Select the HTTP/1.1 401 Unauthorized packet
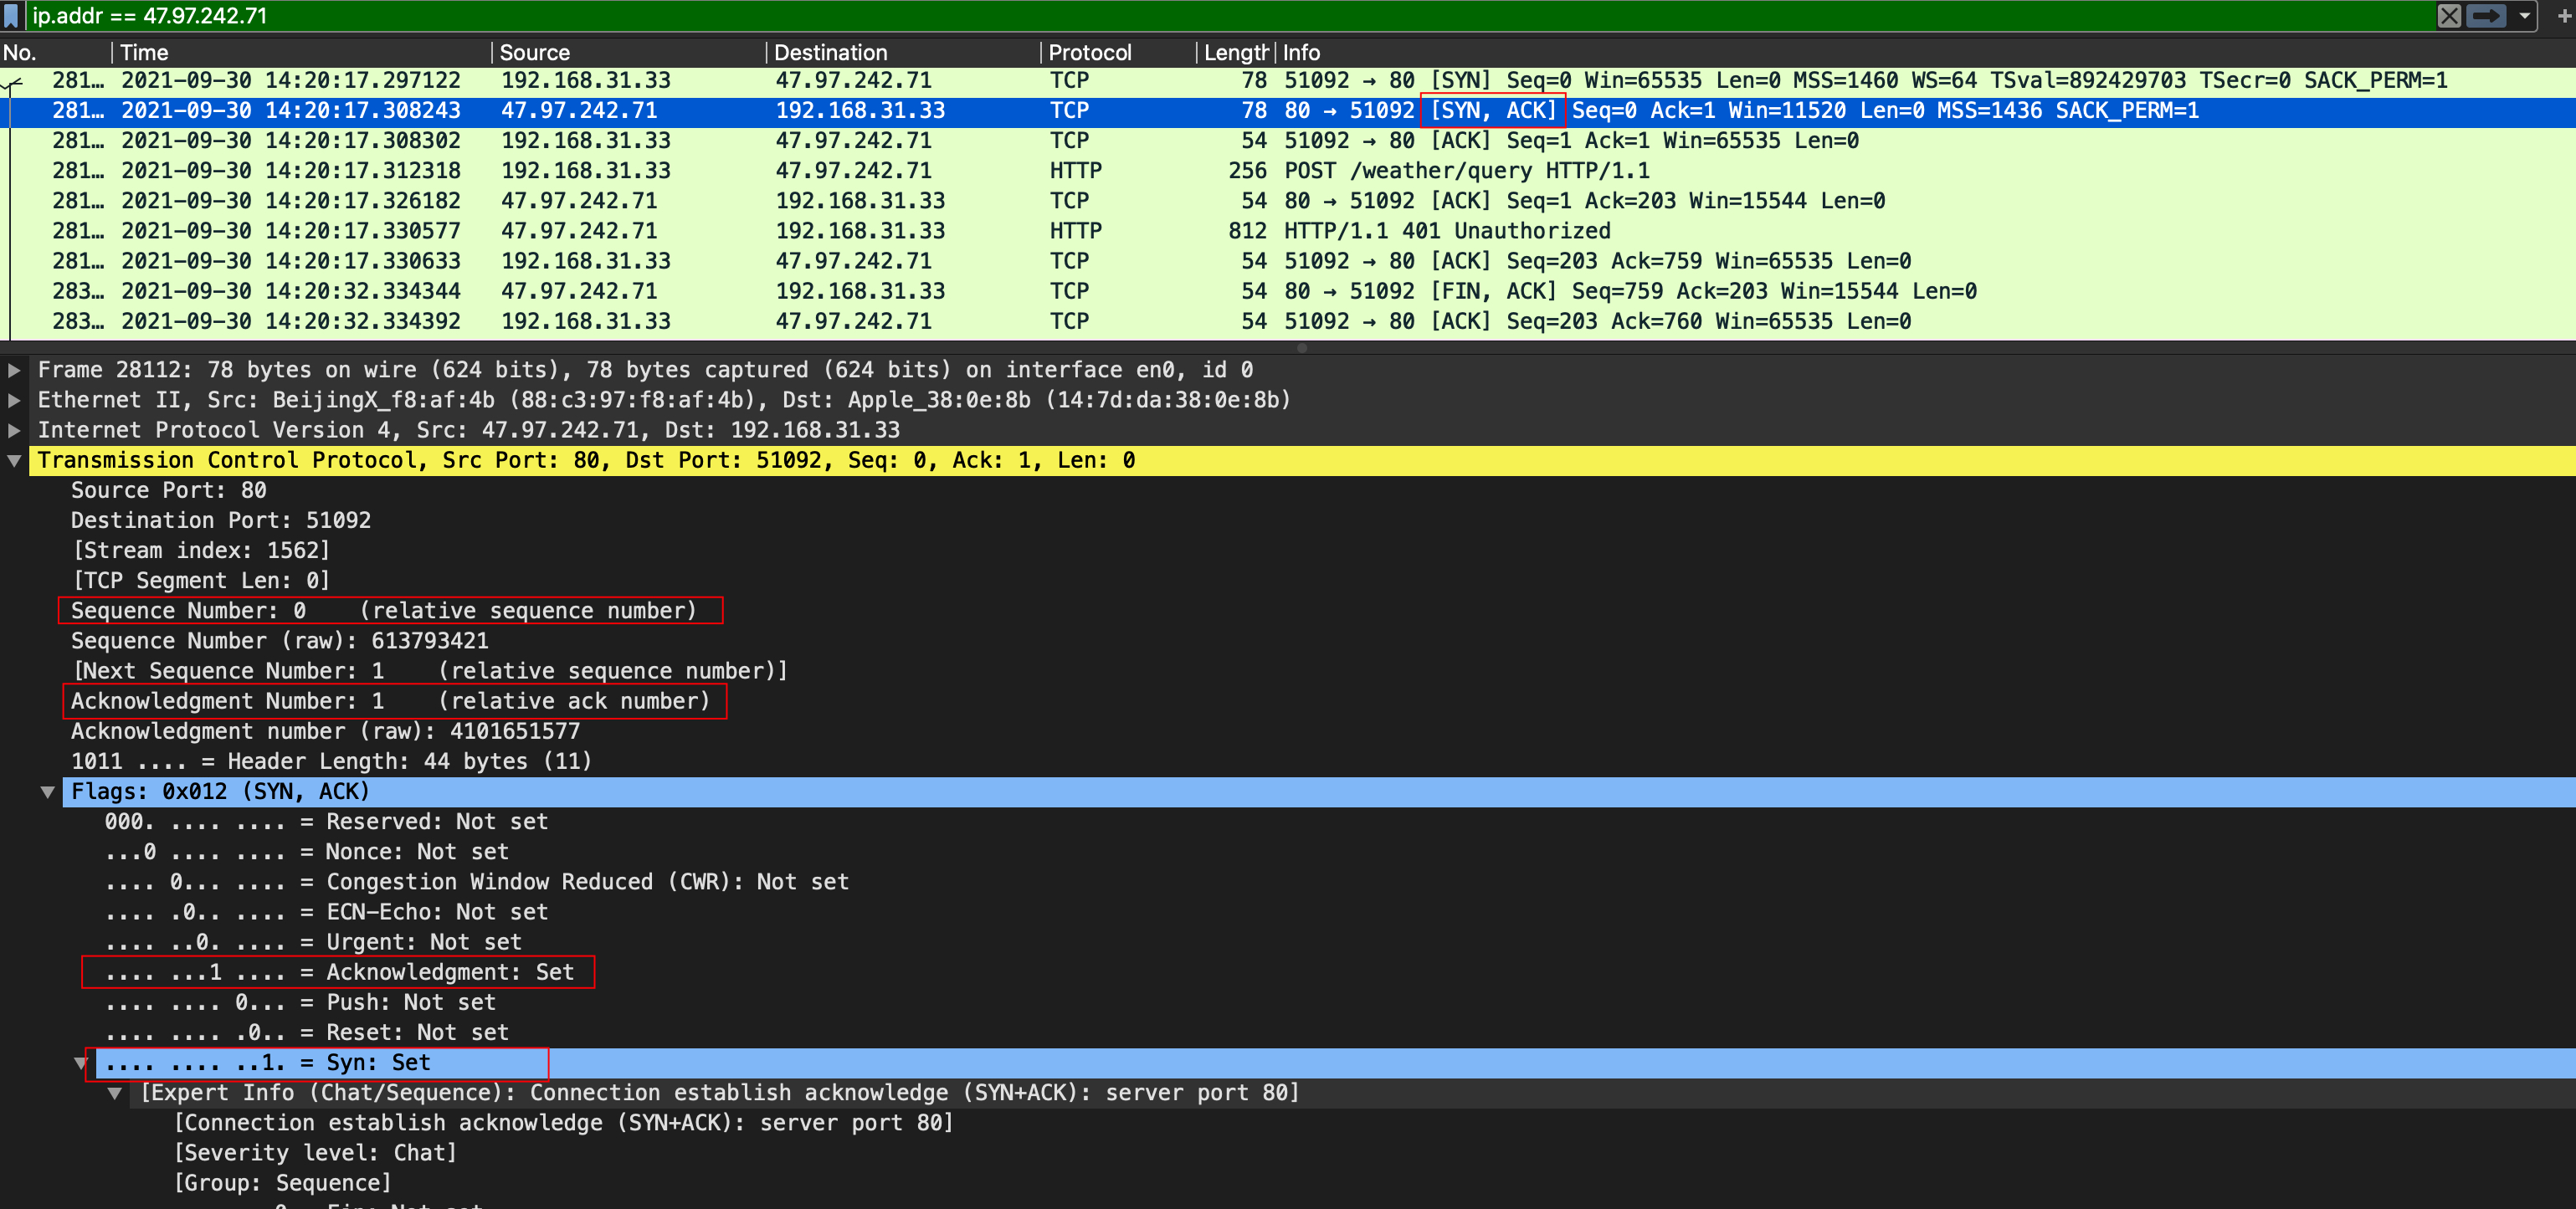 [1288, 231]
